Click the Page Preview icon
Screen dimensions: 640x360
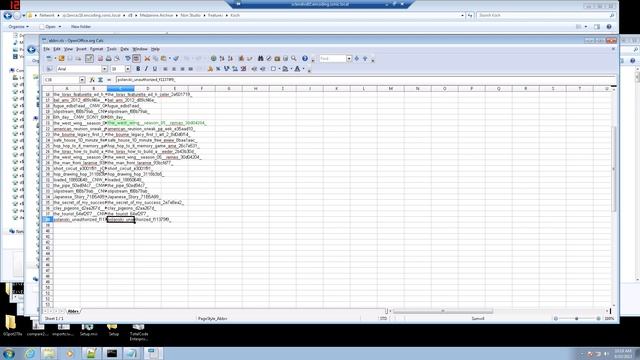[117, 59]
